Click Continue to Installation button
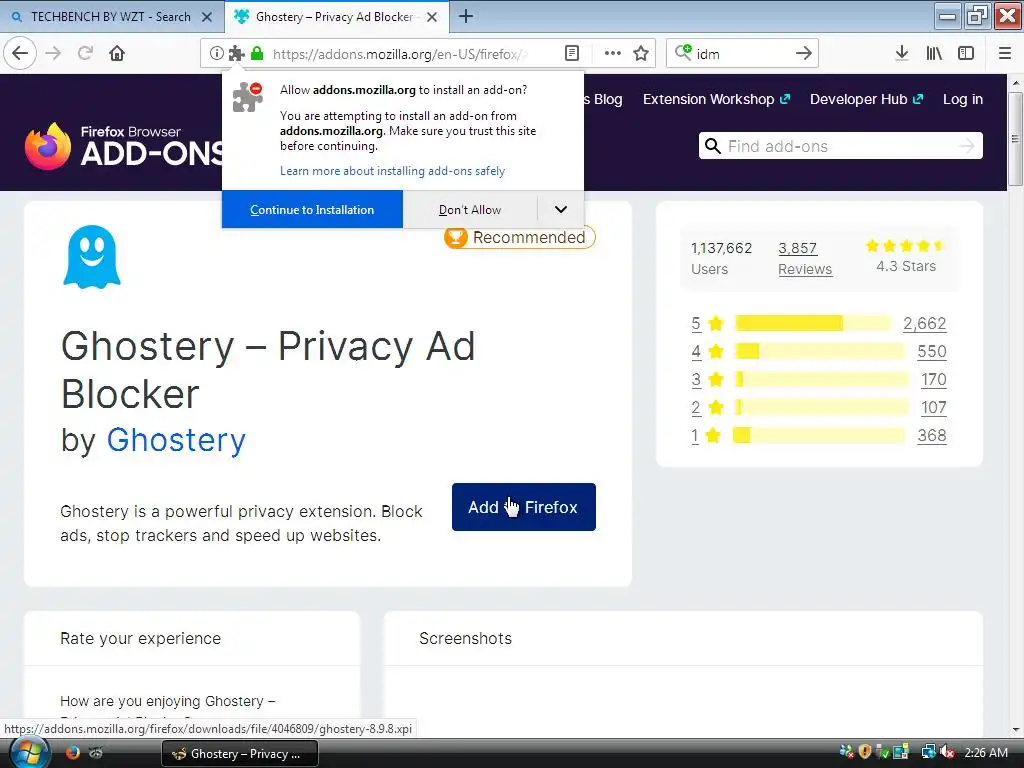 click(312, 210)
